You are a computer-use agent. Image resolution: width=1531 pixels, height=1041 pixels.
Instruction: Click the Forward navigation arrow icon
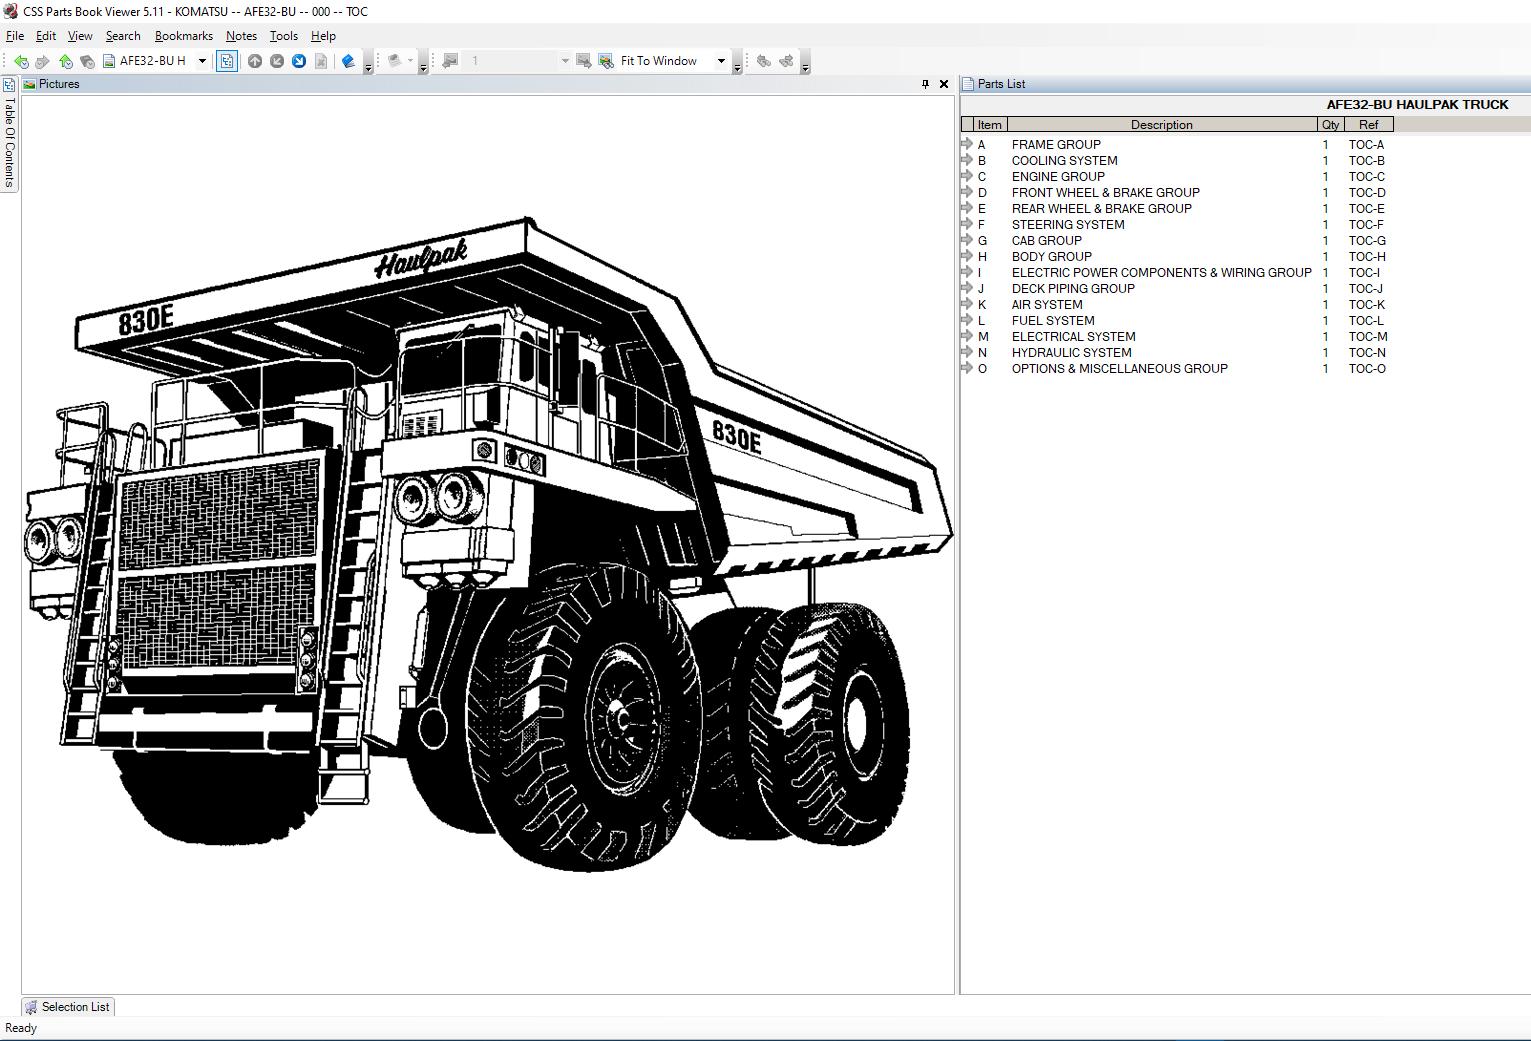point(43,61)
